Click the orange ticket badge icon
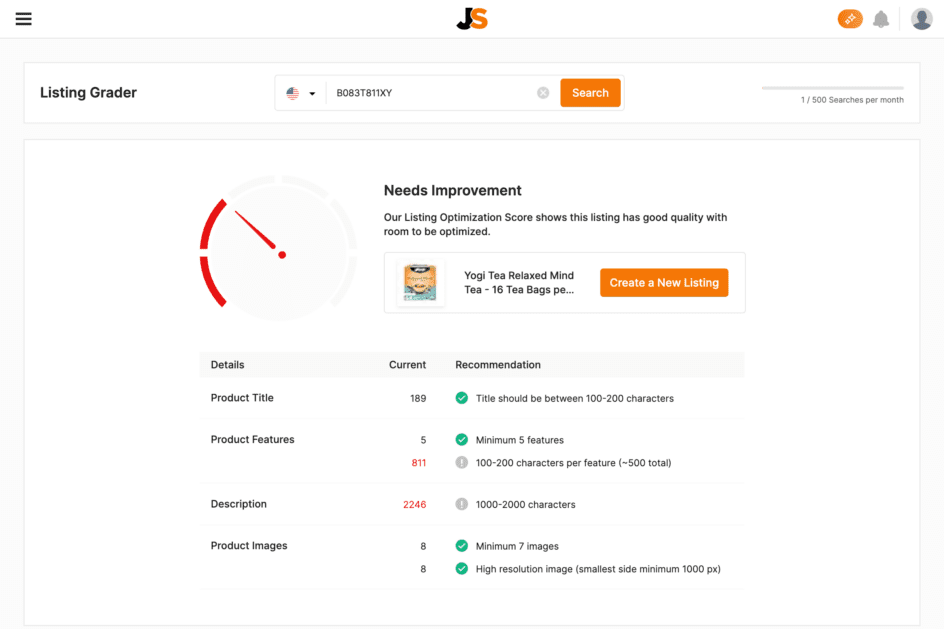 tap(850, 19)
